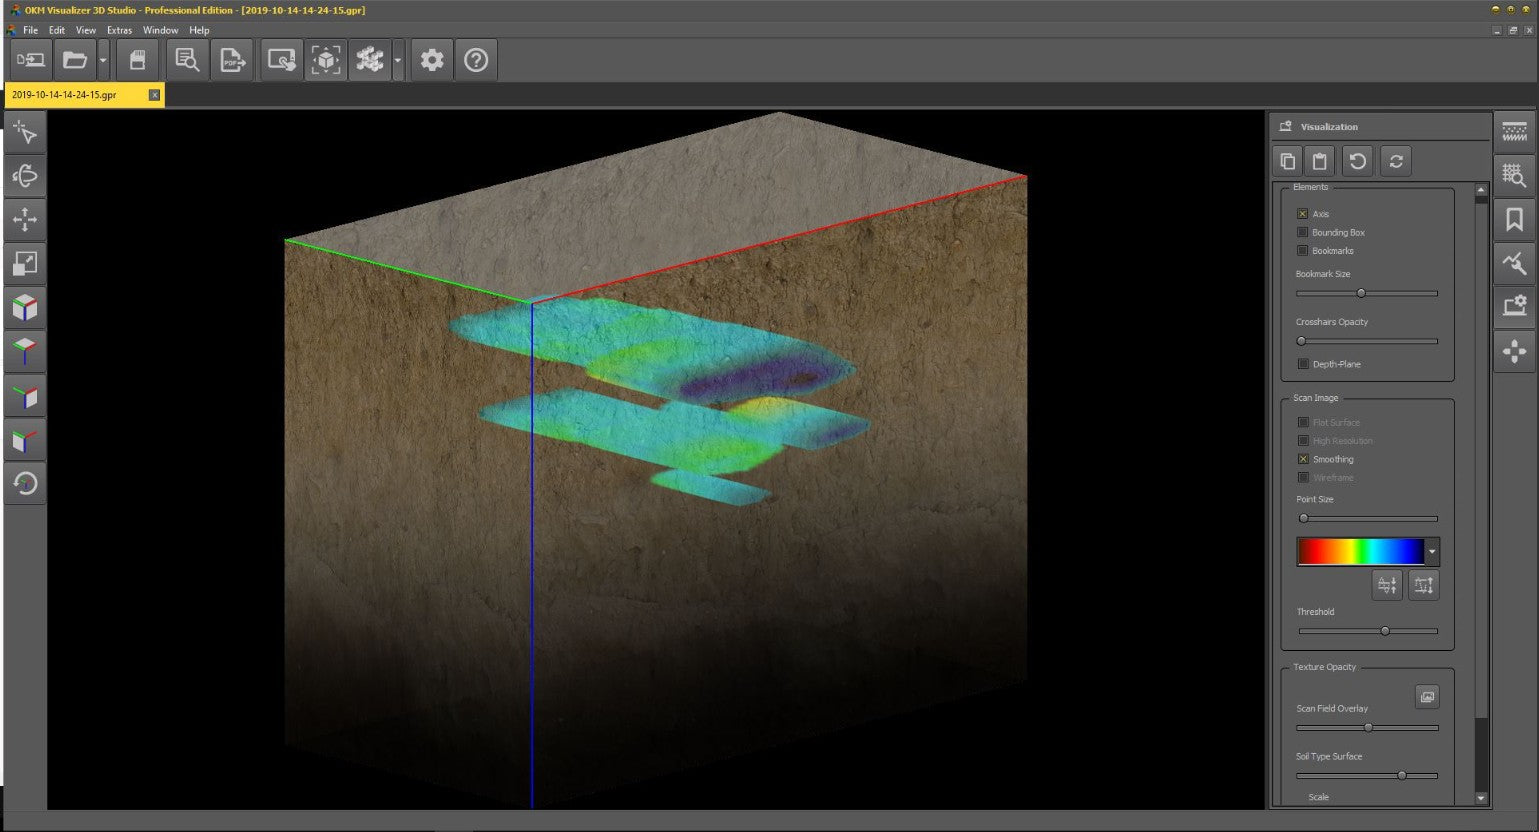This screenshot has width=1539, height=832.
Task: Switch to the top view cube icon
Action: coord(25,351)
